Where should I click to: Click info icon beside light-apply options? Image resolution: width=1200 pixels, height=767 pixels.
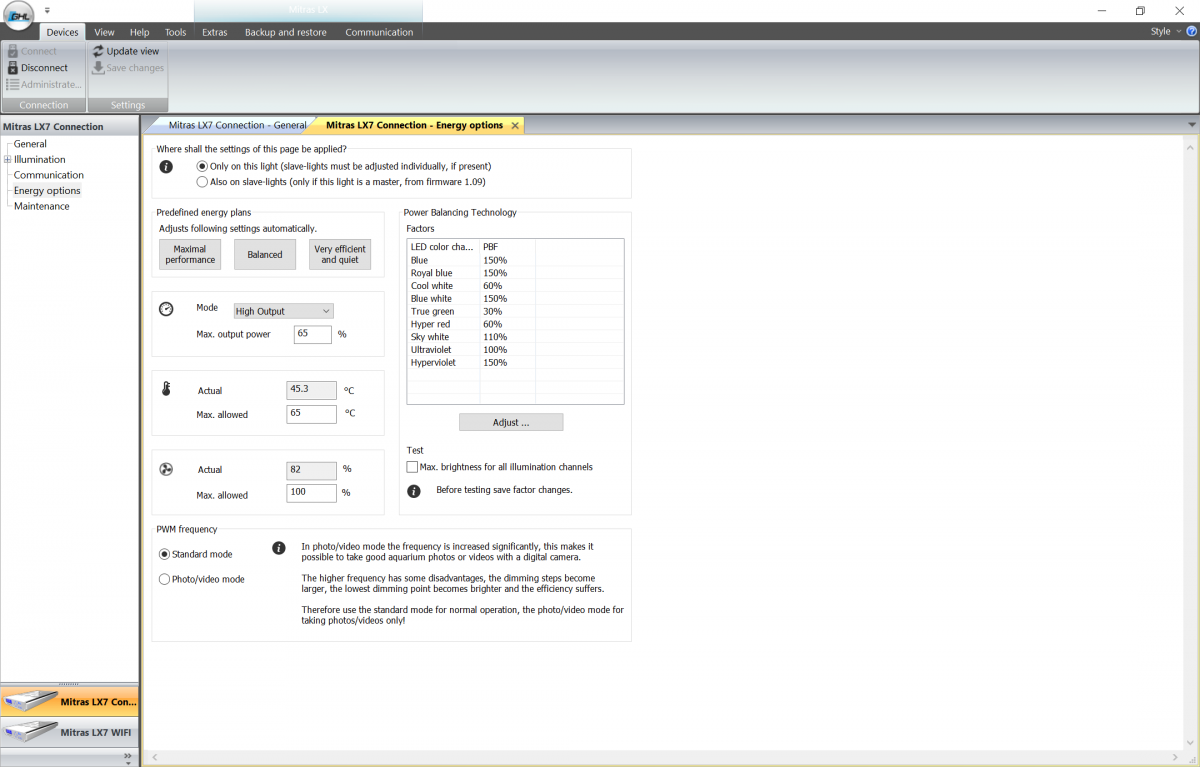tap(167, 167)
